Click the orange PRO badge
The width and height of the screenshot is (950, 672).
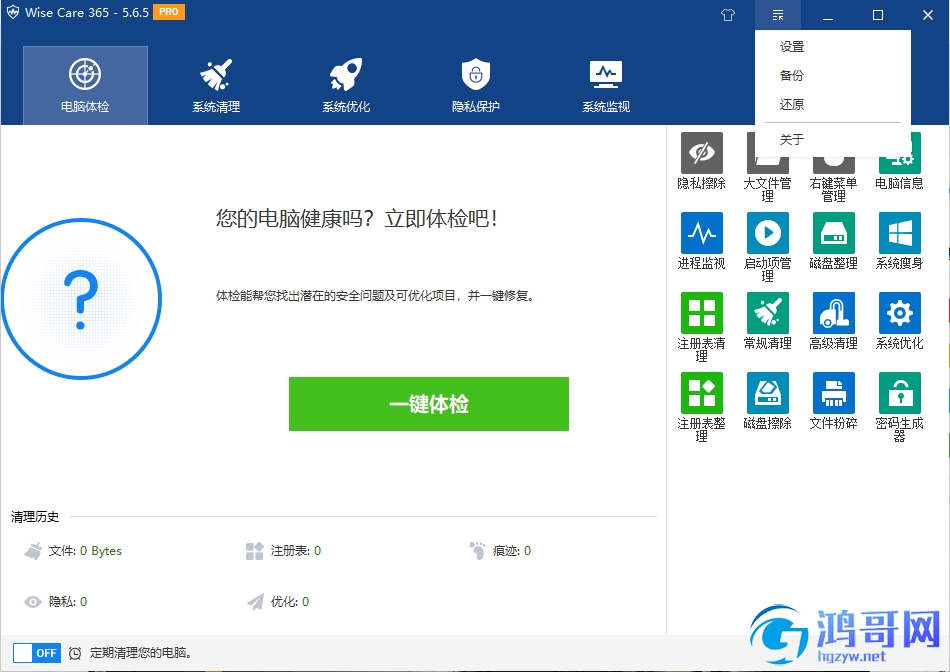[x=169, y=12]
